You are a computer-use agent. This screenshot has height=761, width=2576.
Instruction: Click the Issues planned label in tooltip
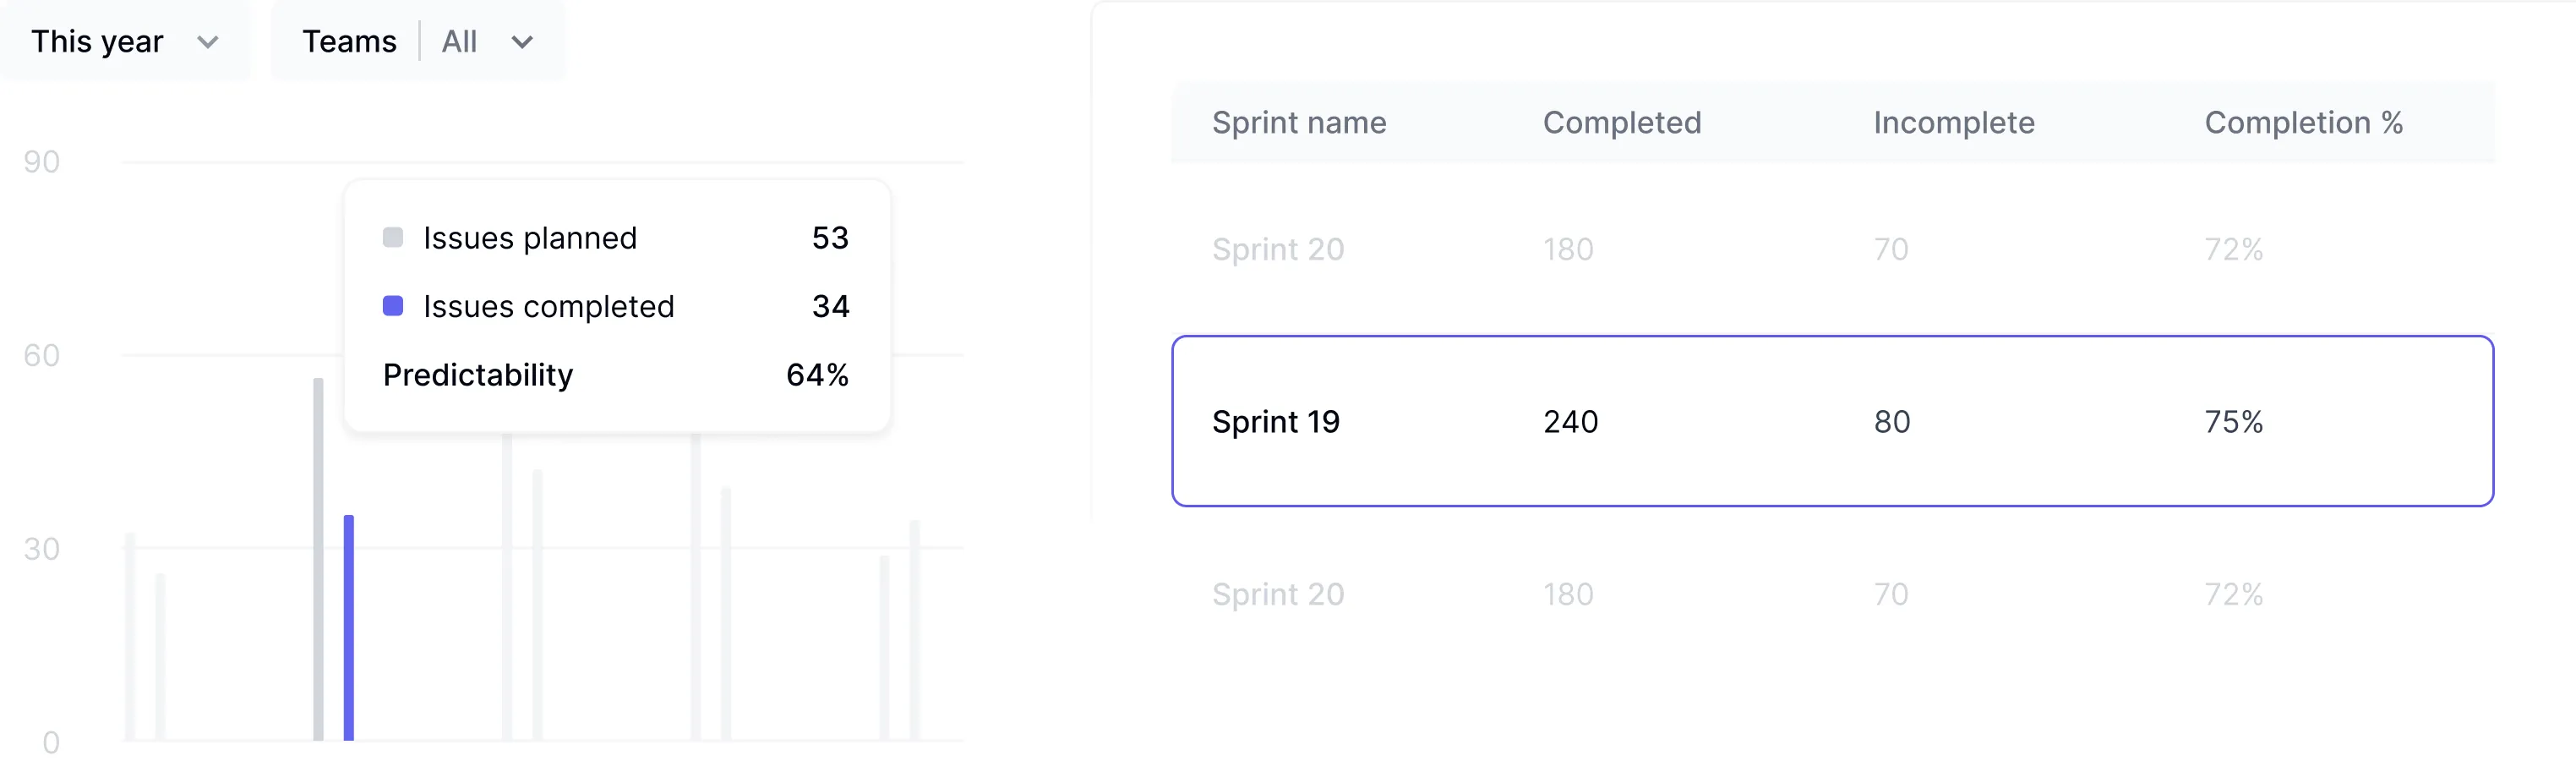pyautogui.click(x=530, y=238)
